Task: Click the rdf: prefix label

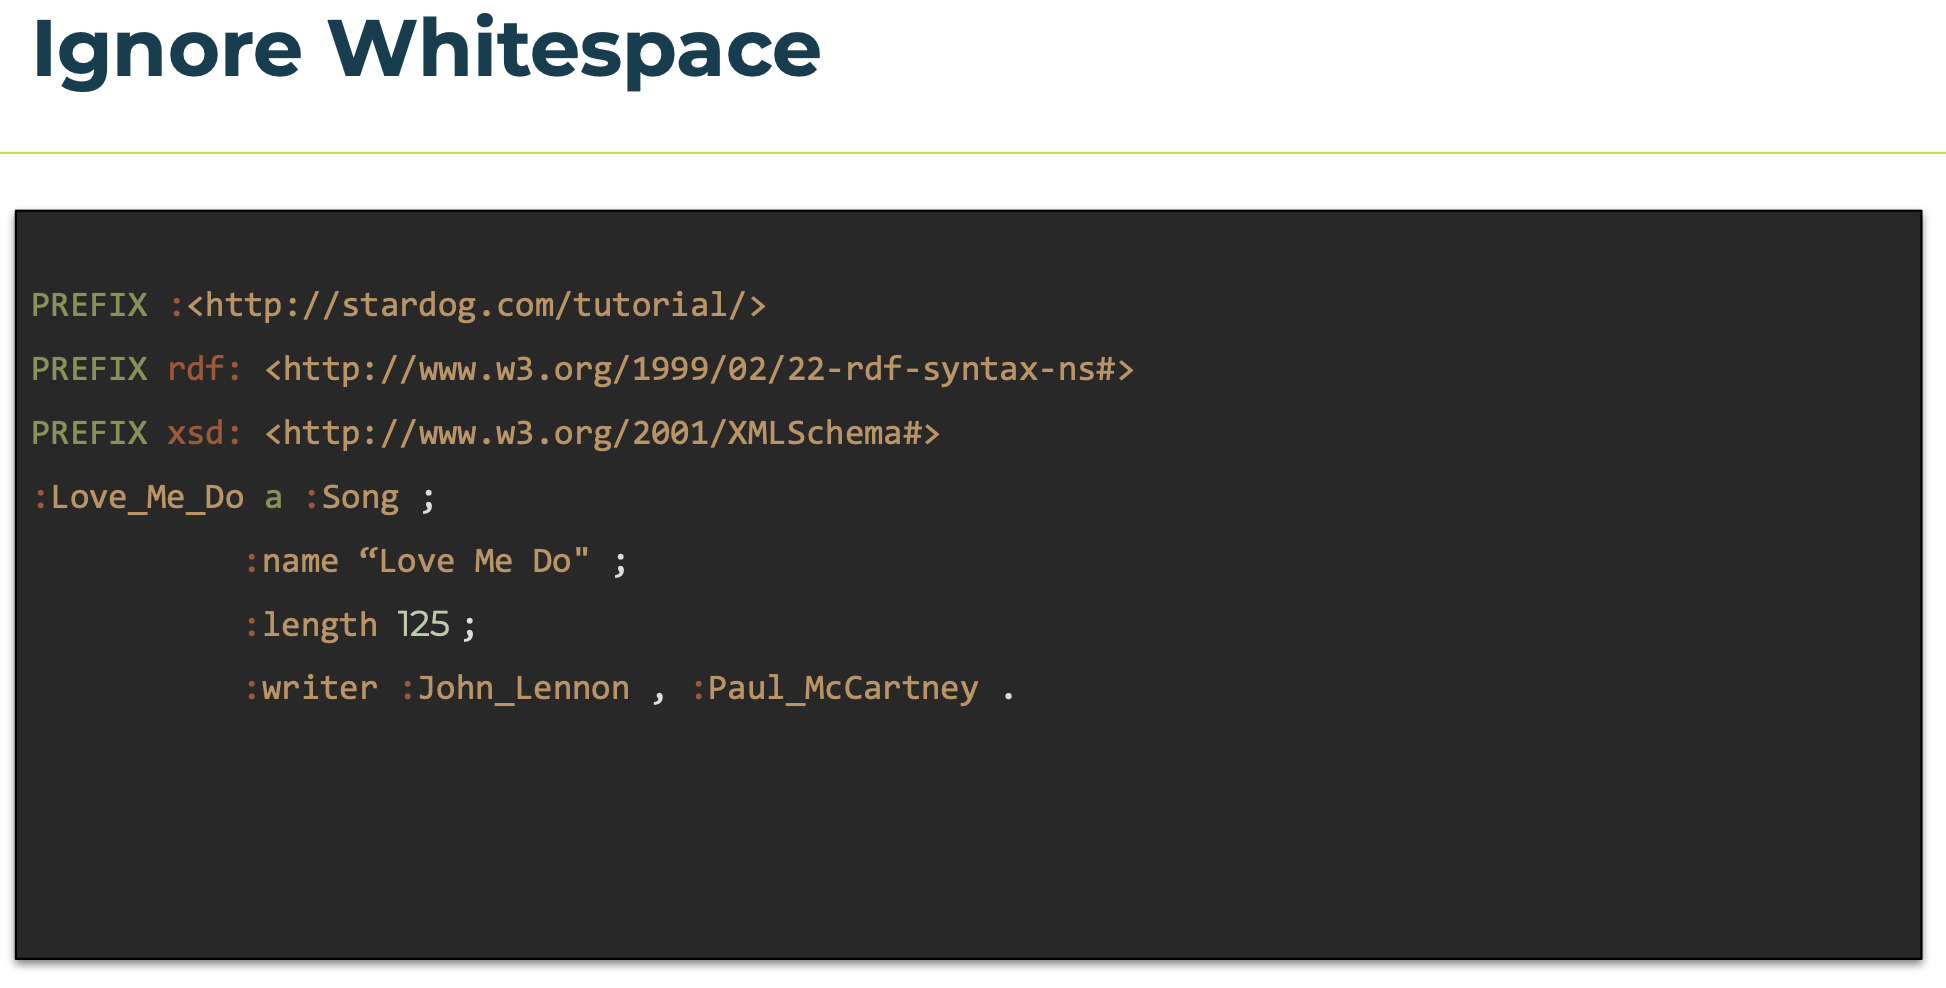Action: point(204,369)
